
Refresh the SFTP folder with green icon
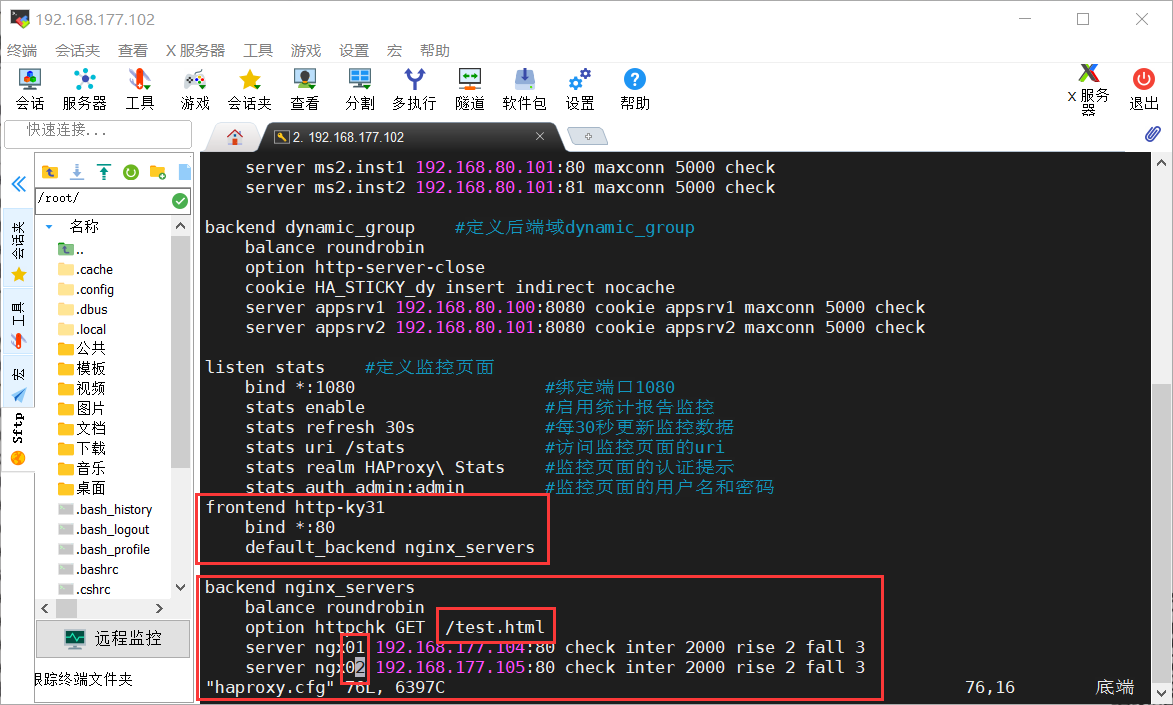tap(131, 172)
